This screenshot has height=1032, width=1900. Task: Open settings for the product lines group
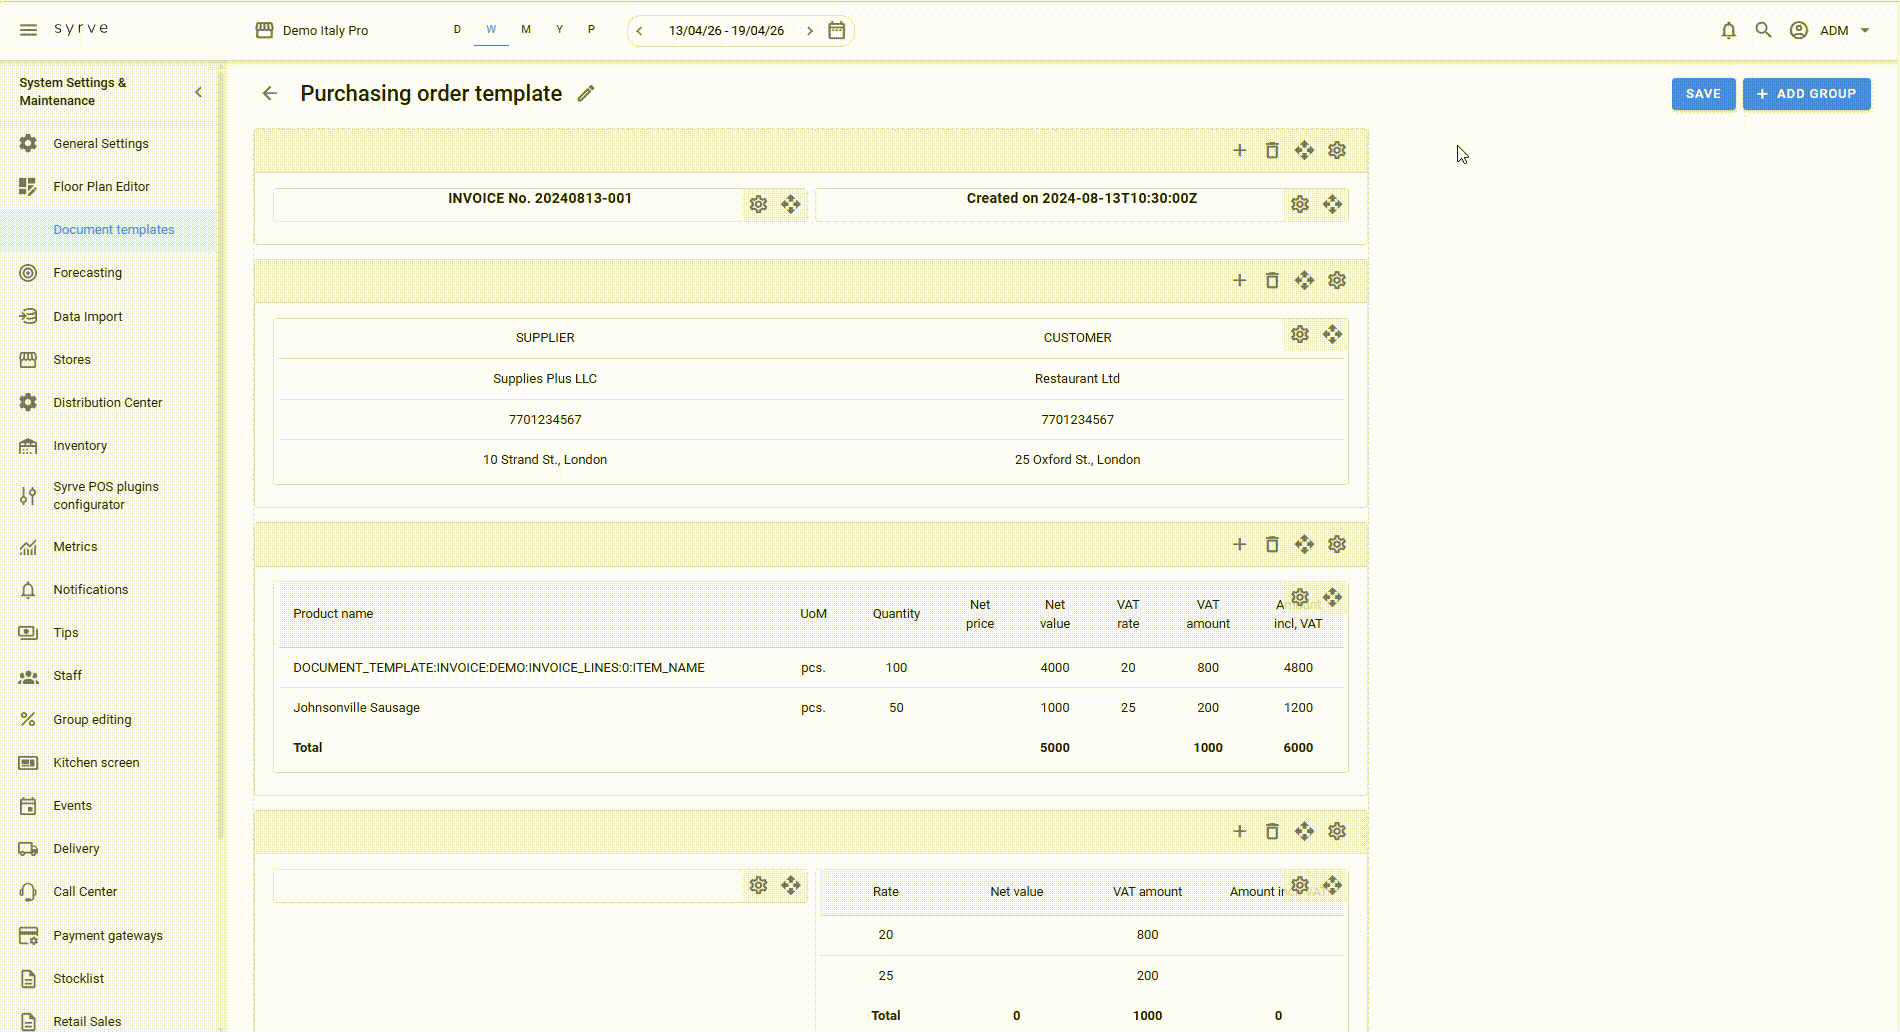[1337, 544]
